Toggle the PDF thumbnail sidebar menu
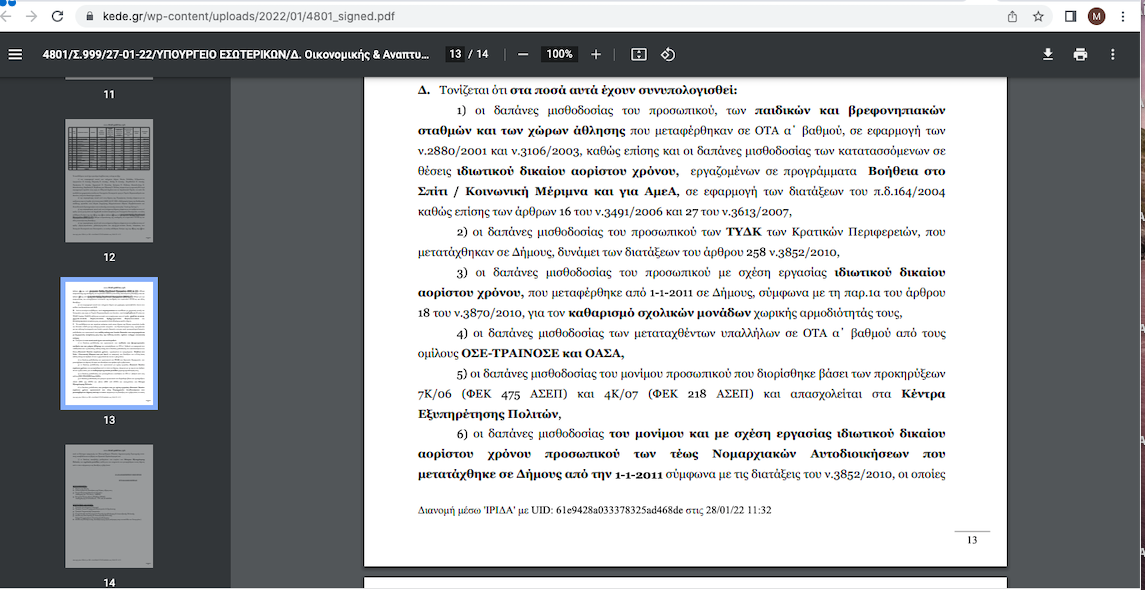This screenshot has height=590, width=1145. pos(15,54)
